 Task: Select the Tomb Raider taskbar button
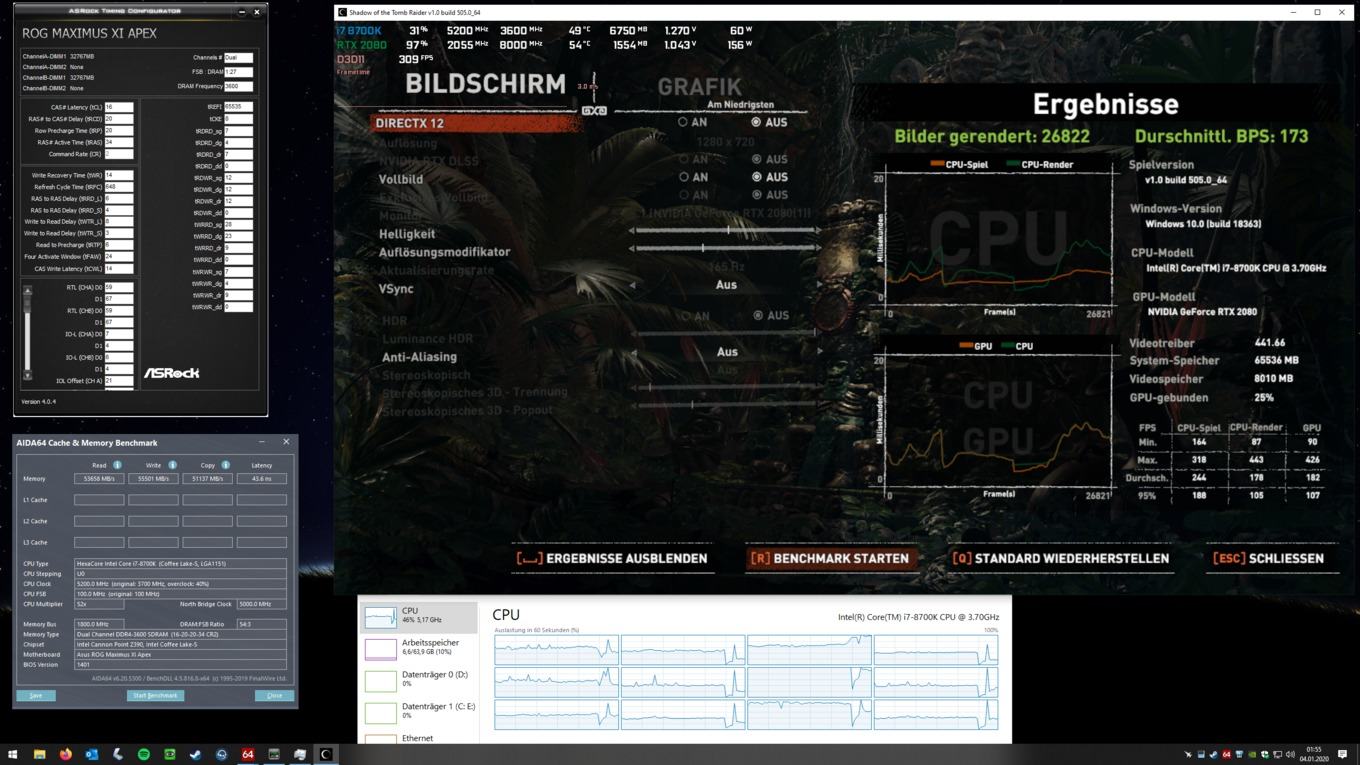point(325,754)
